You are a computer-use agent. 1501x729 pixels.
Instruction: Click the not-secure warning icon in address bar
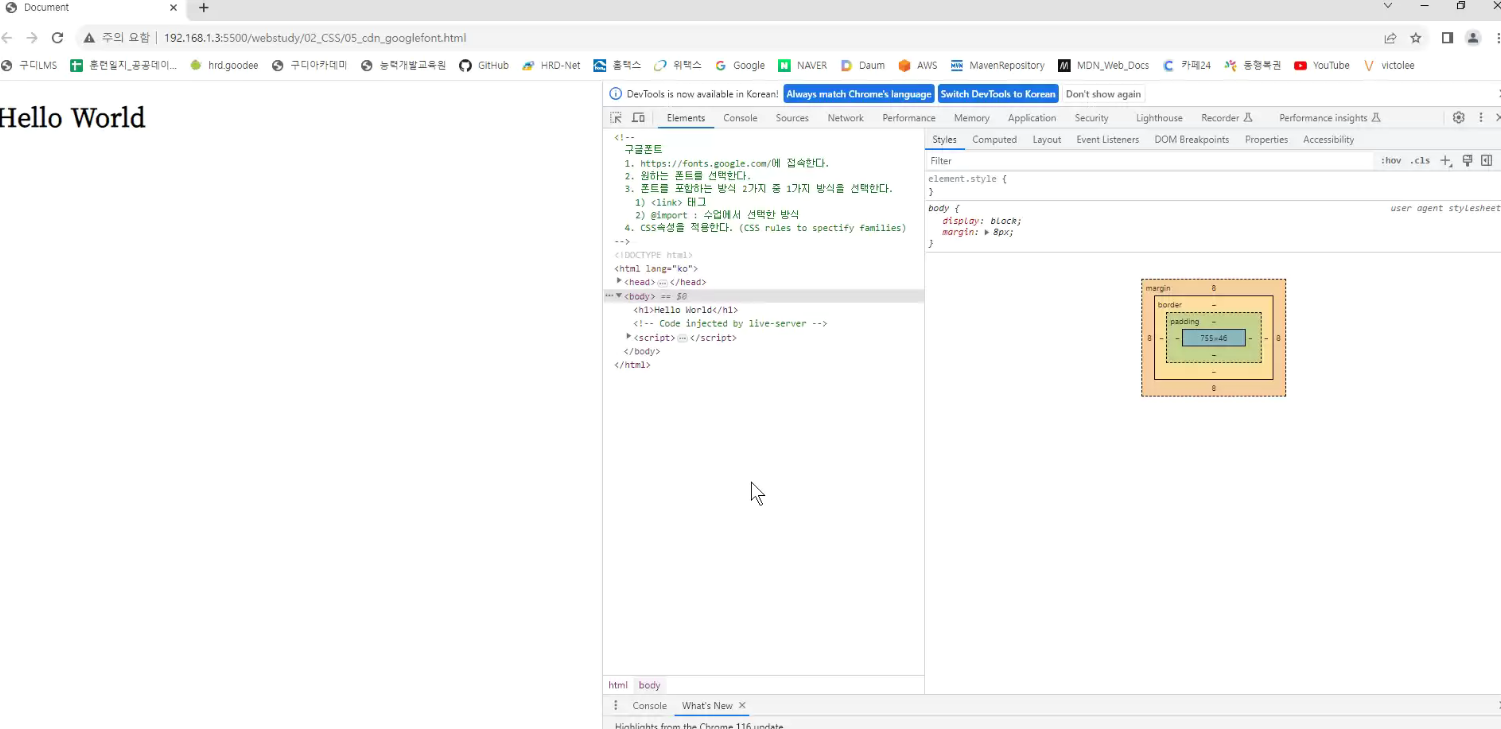(89, 38)
